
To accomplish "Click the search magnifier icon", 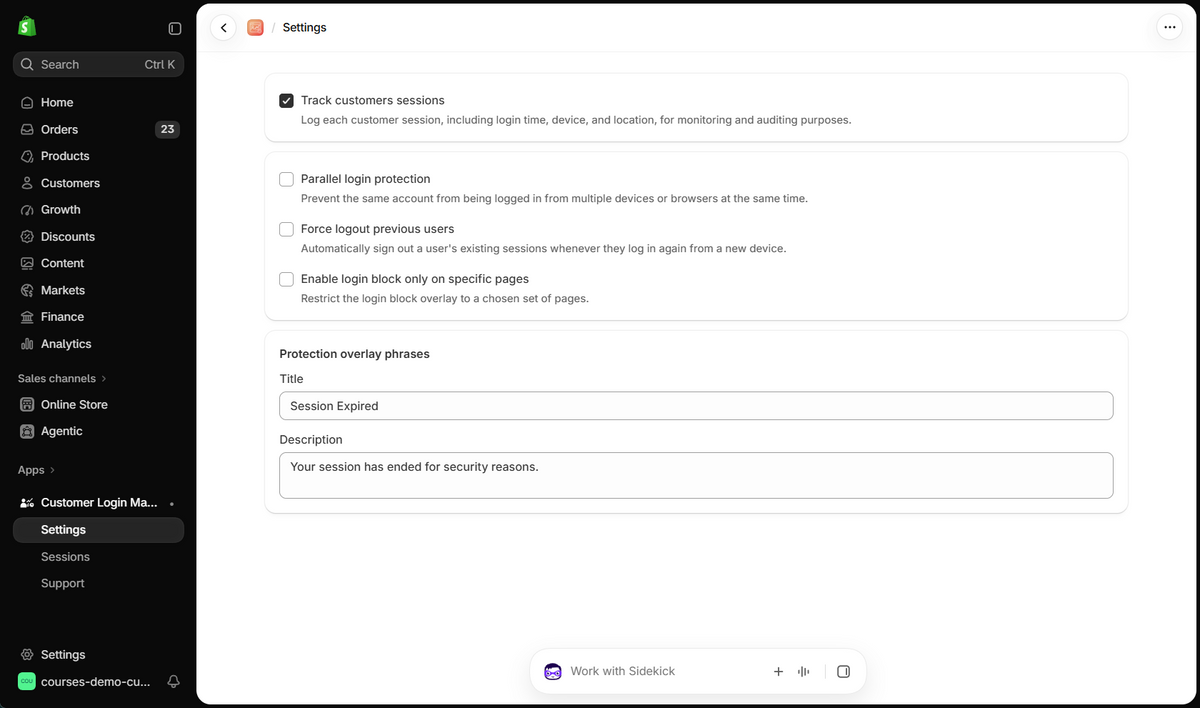I will 28,65.
